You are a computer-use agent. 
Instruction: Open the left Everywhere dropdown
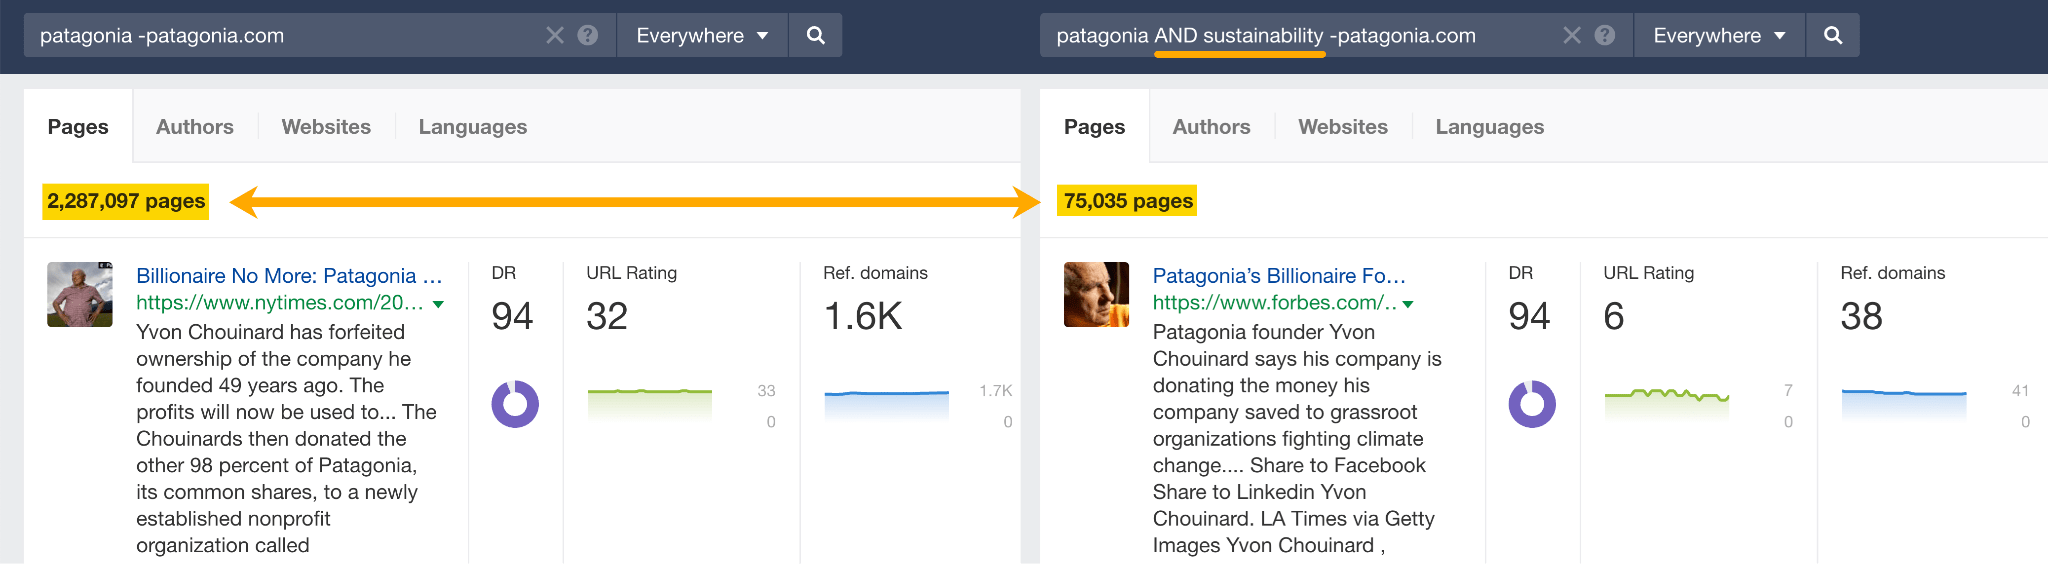[x=702, y=36]
